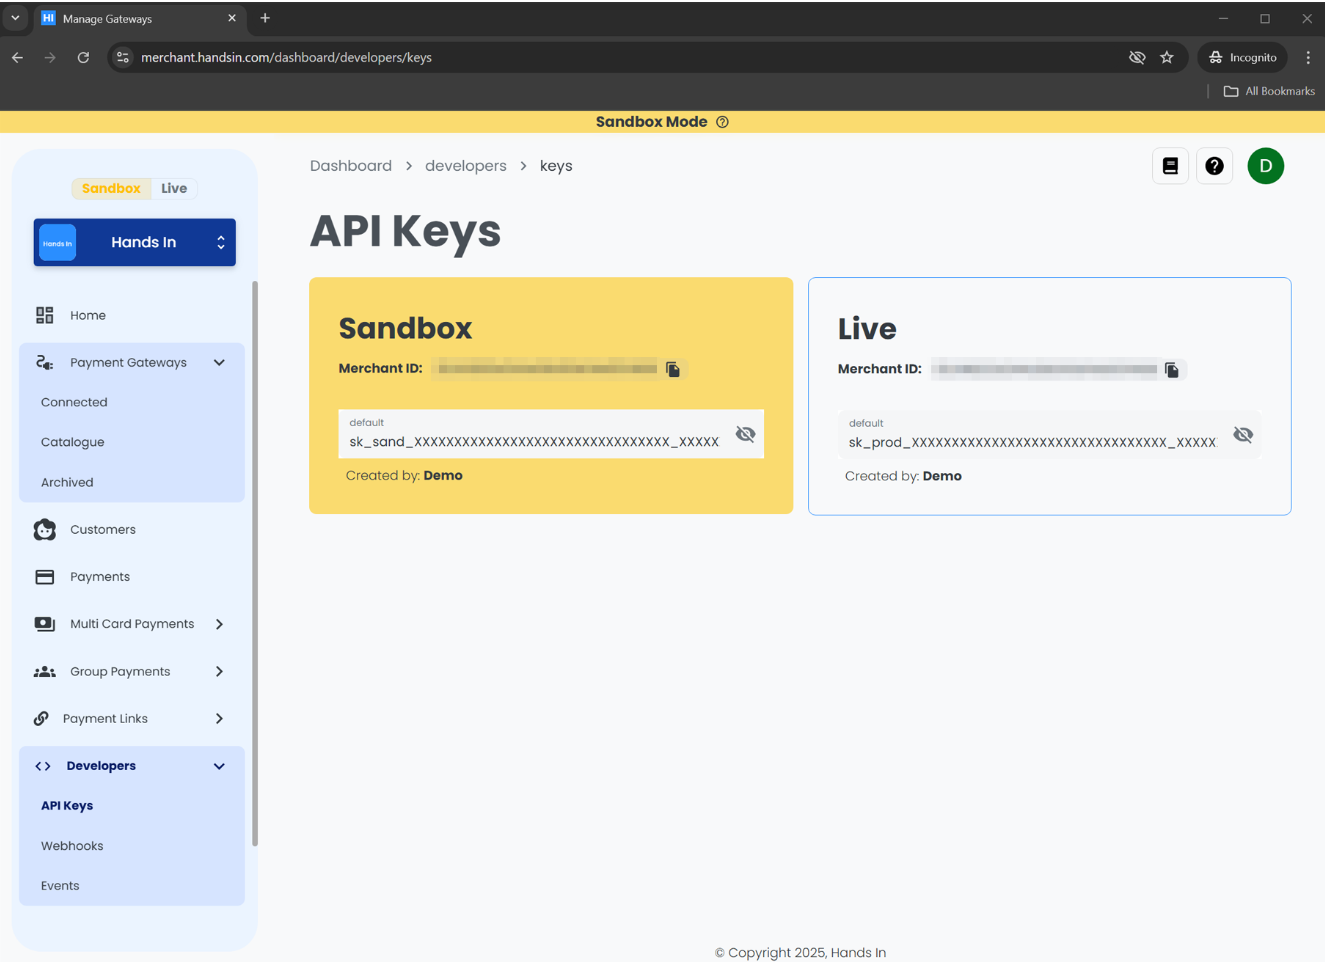Bookmark this page with the star icon

coord(1167,58)
